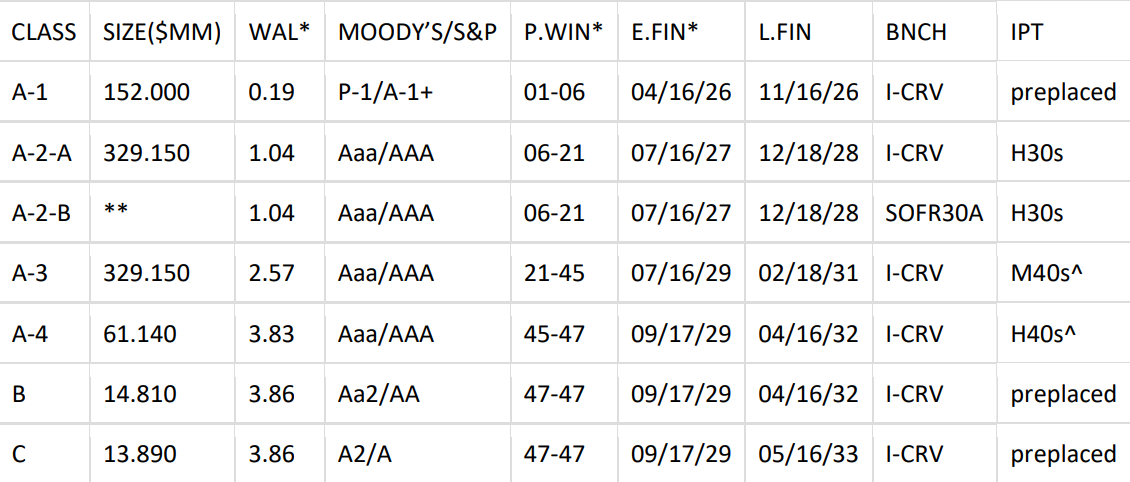Select the 2.57 WAL value

click(x=272, y=273)
